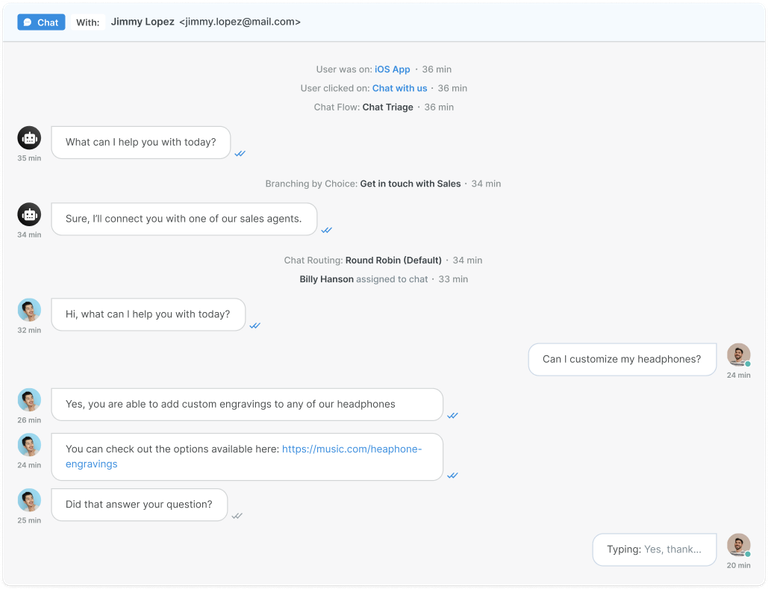Viewport: 768px width, 589px height.
Task: Click customer avatar beside Typing indicator
Action: tap(739, 545)
